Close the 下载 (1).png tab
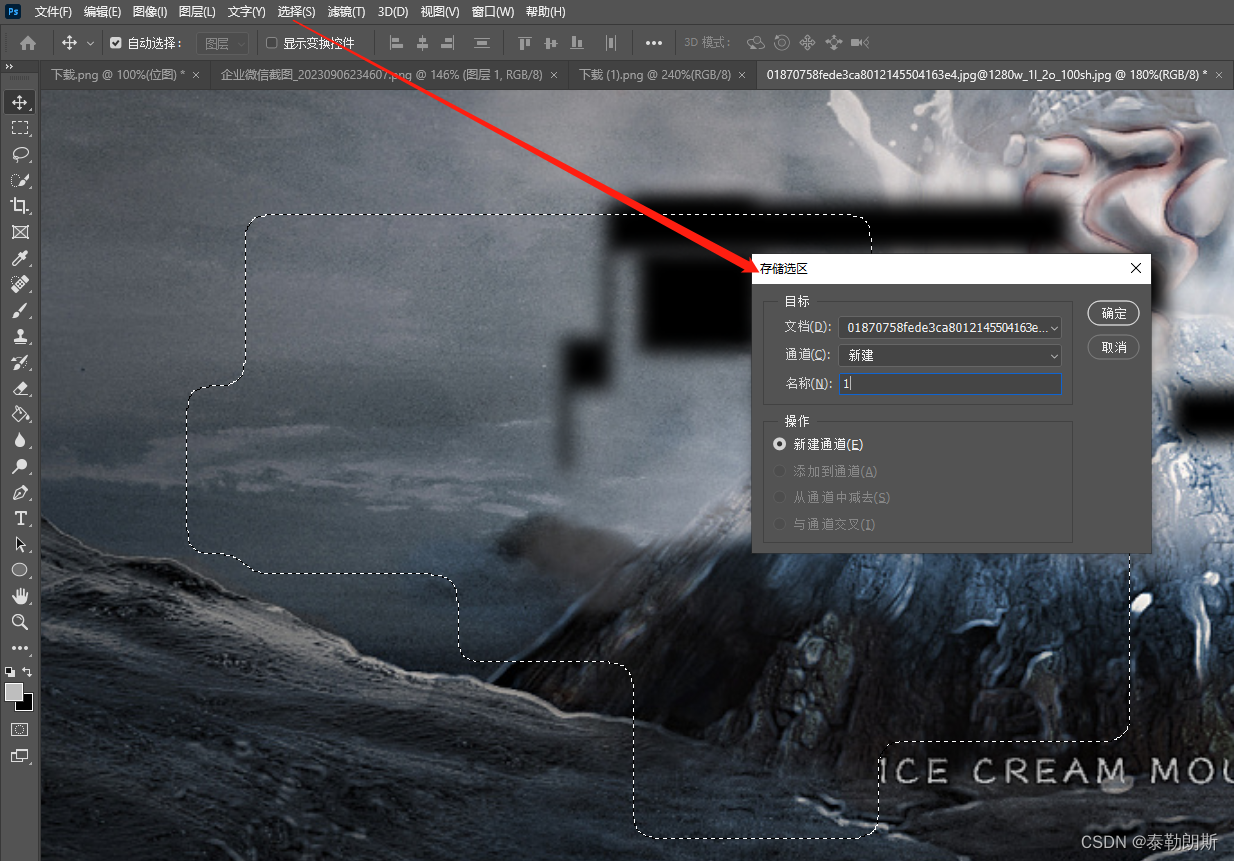 (x=742, y=75)
